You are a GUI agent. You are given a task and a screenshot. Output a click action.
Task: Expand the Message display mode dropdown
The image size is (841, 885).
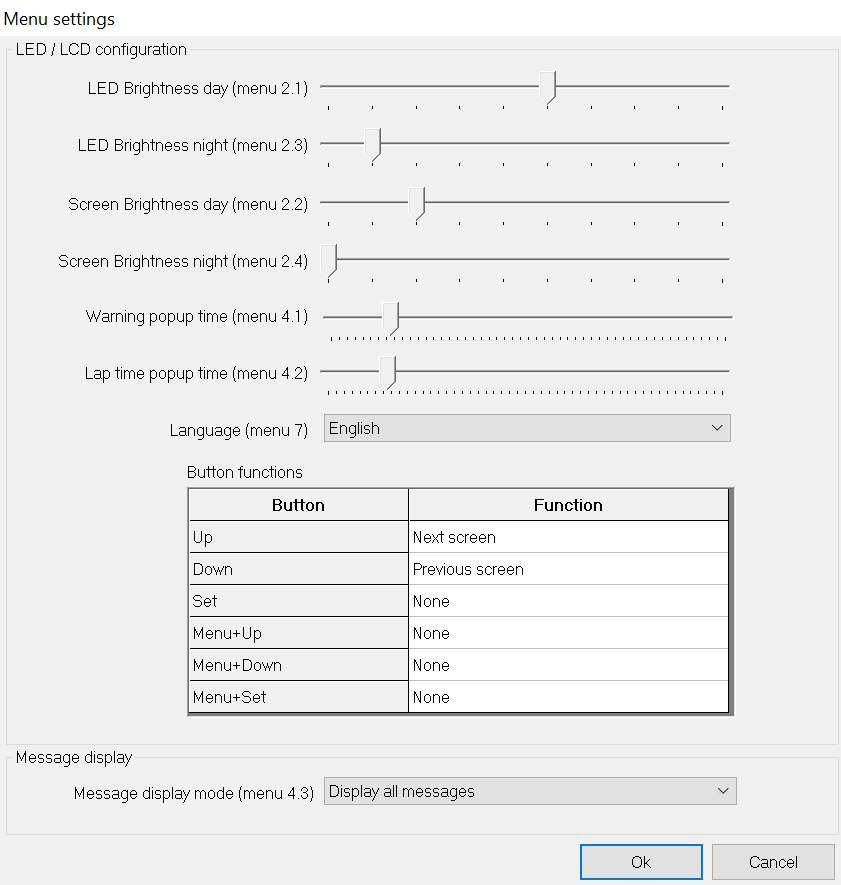coord(530,791)
